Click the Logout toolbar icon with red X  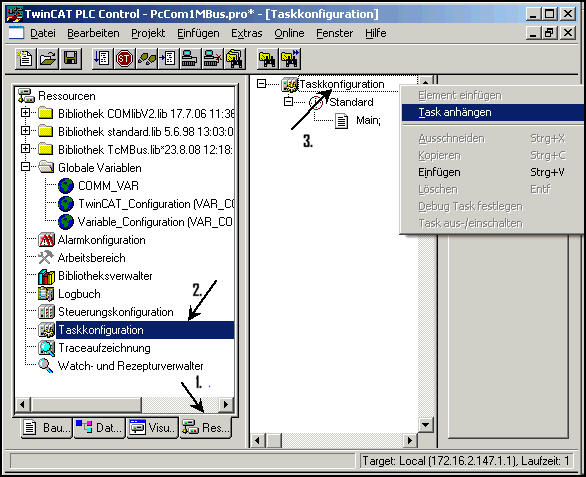pos(213,59)
